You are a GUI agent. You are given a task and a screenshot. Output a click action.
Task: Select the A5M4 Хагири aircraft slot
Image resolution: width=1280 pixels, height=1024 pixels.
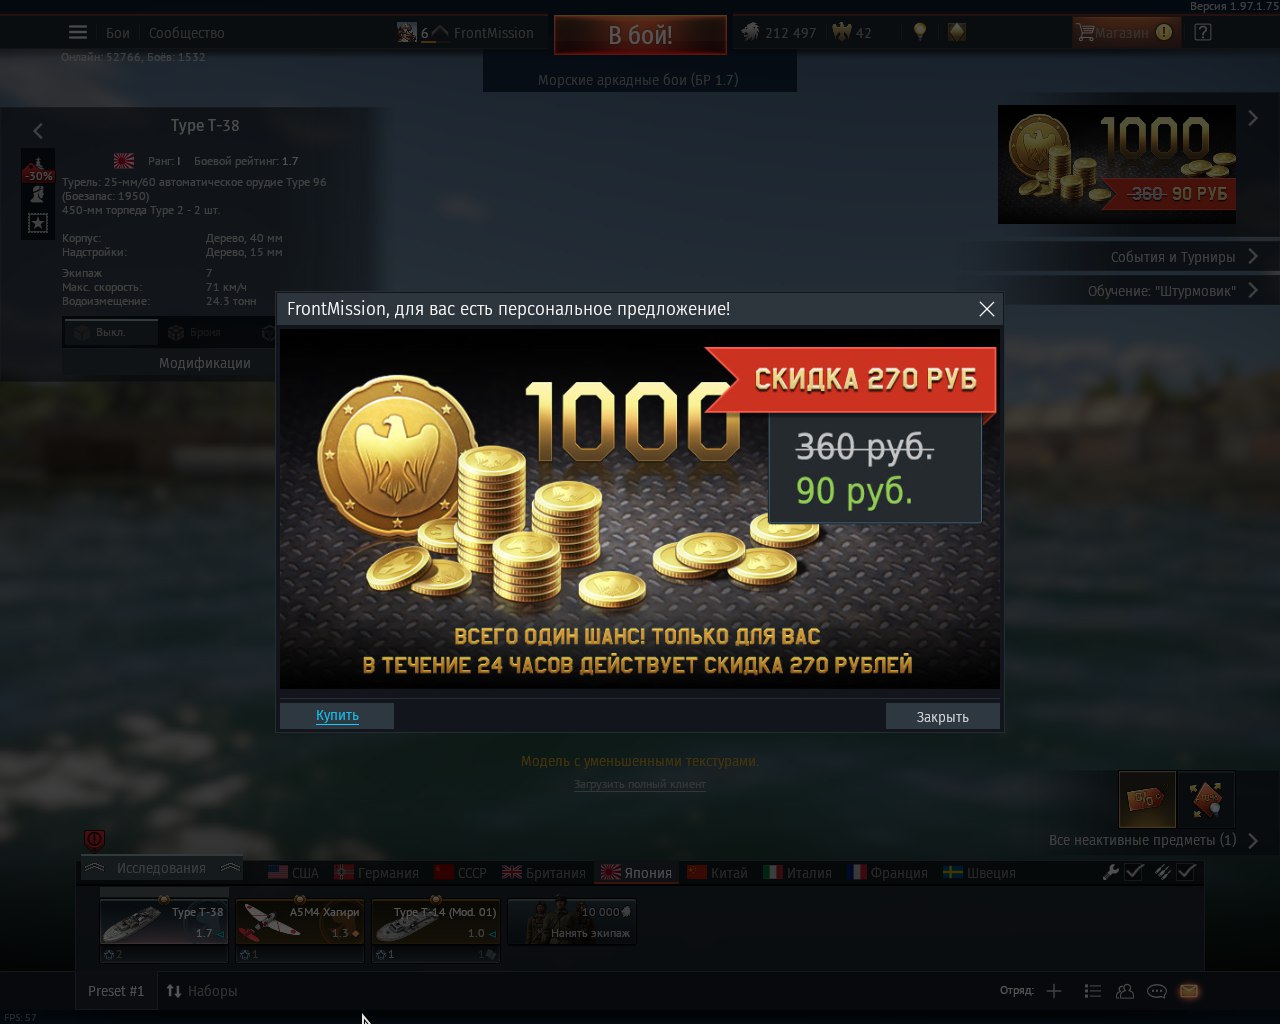pos(300,921)
